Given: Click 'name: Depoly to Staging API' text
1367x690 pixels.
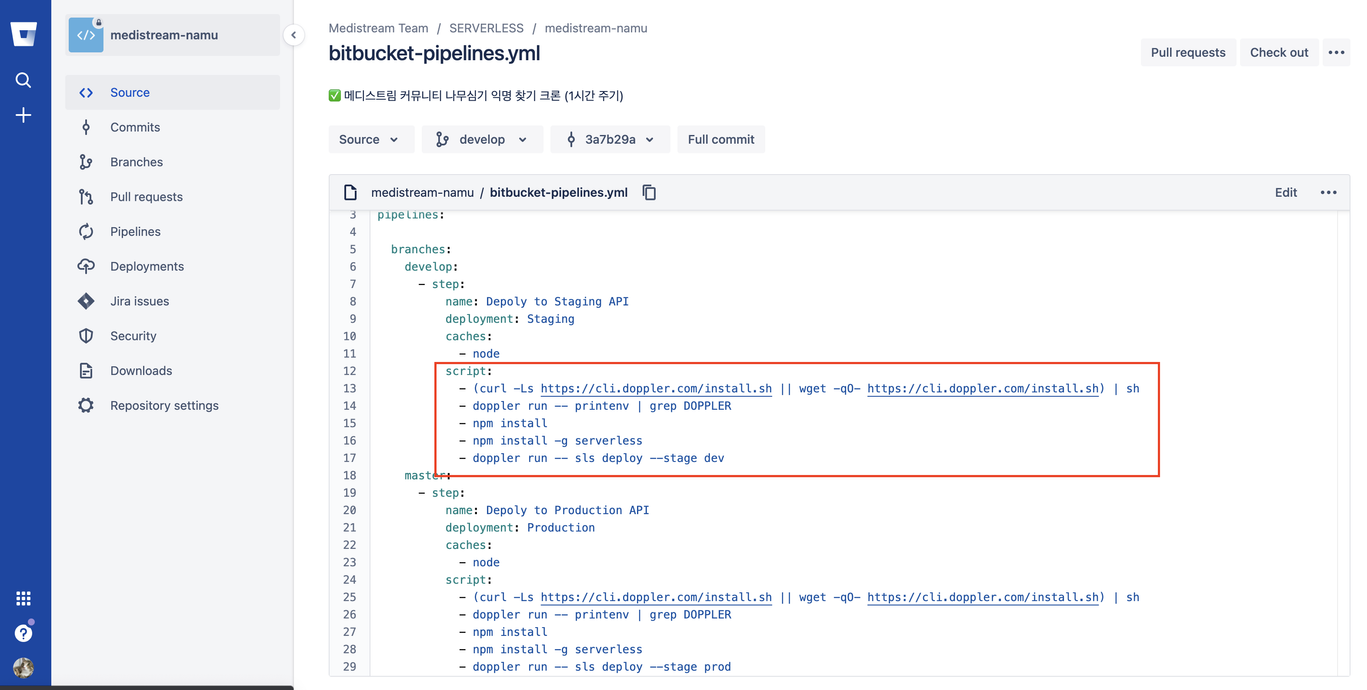Looking at the screenshot, I should (537, 301).
